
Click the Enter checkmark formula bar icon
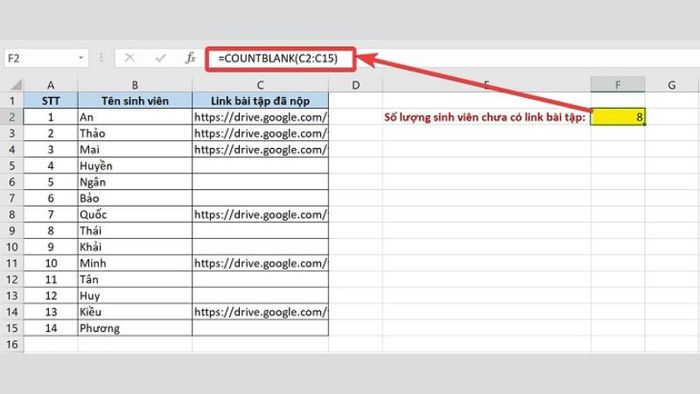(160, 58)
